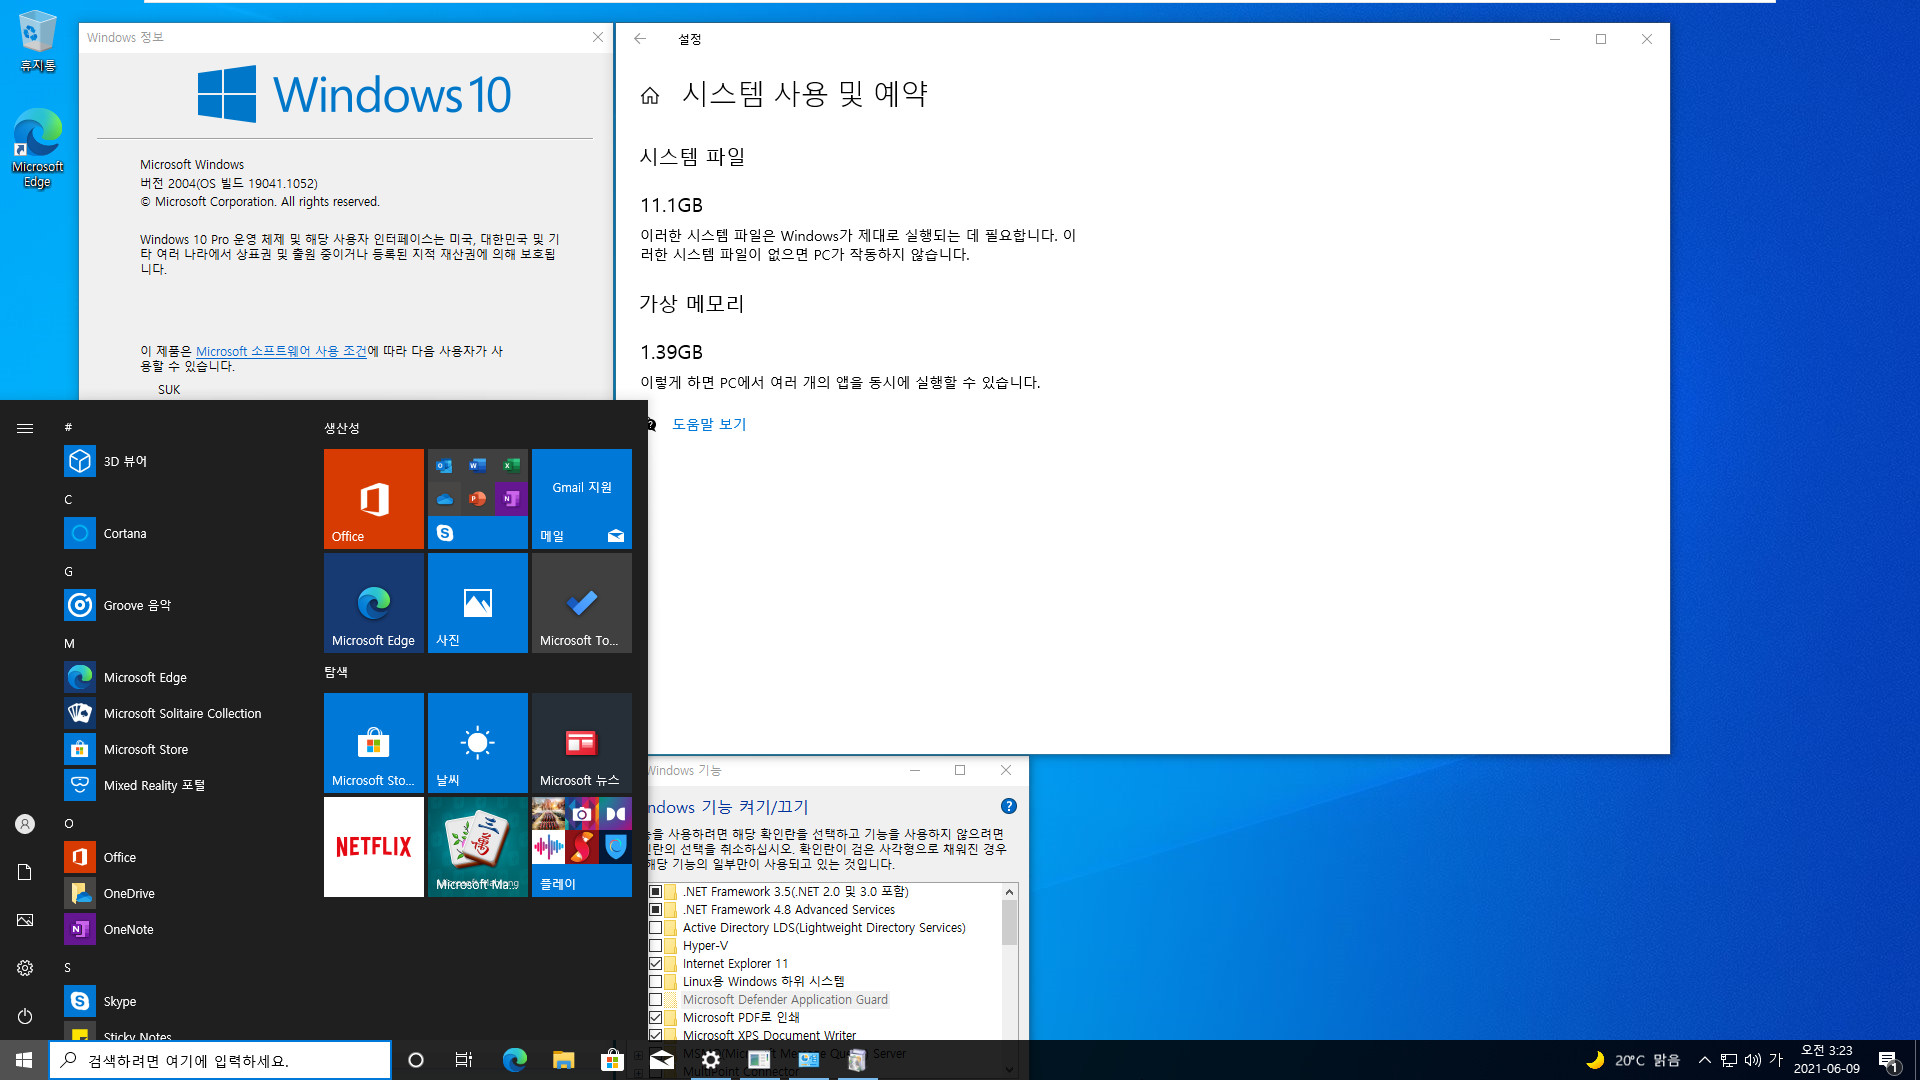
Task: Open File Explorer from taskbar
Action: (x=563, y=1060)
